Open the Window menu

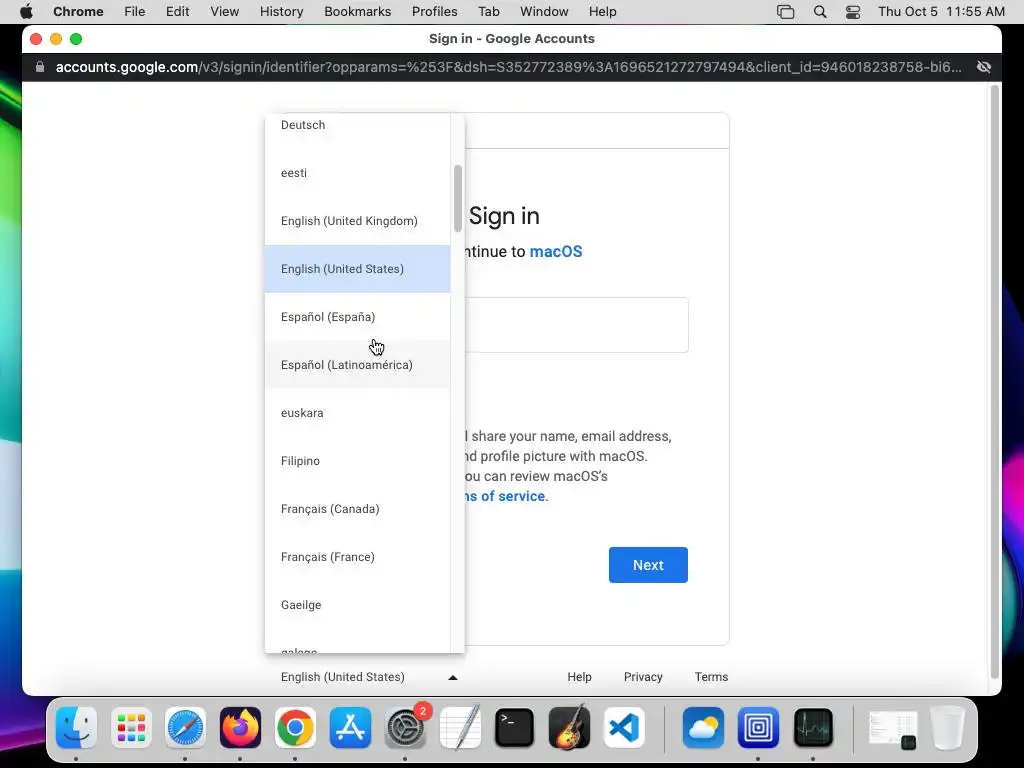[x=544, y=12]
